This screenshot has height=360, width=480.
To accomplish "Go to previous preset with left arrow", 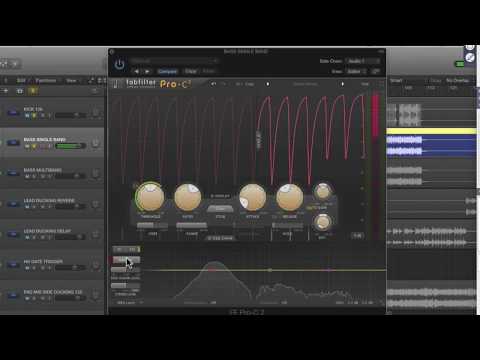I will pos(137,71).
